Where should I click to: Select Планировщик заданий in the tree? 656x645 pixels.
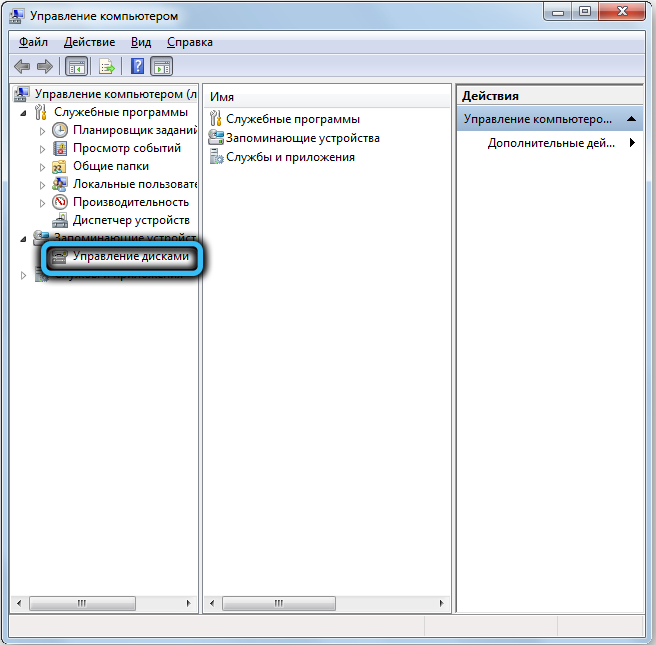pyautogui.click(x=135, y=130)
